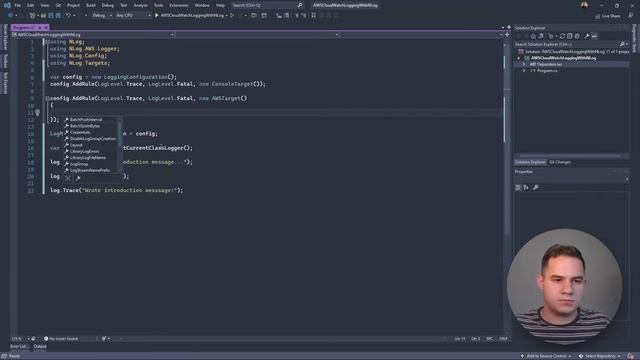640x360 pixels.
Task: Click No issues found status indicator
Action: point(61,339)
